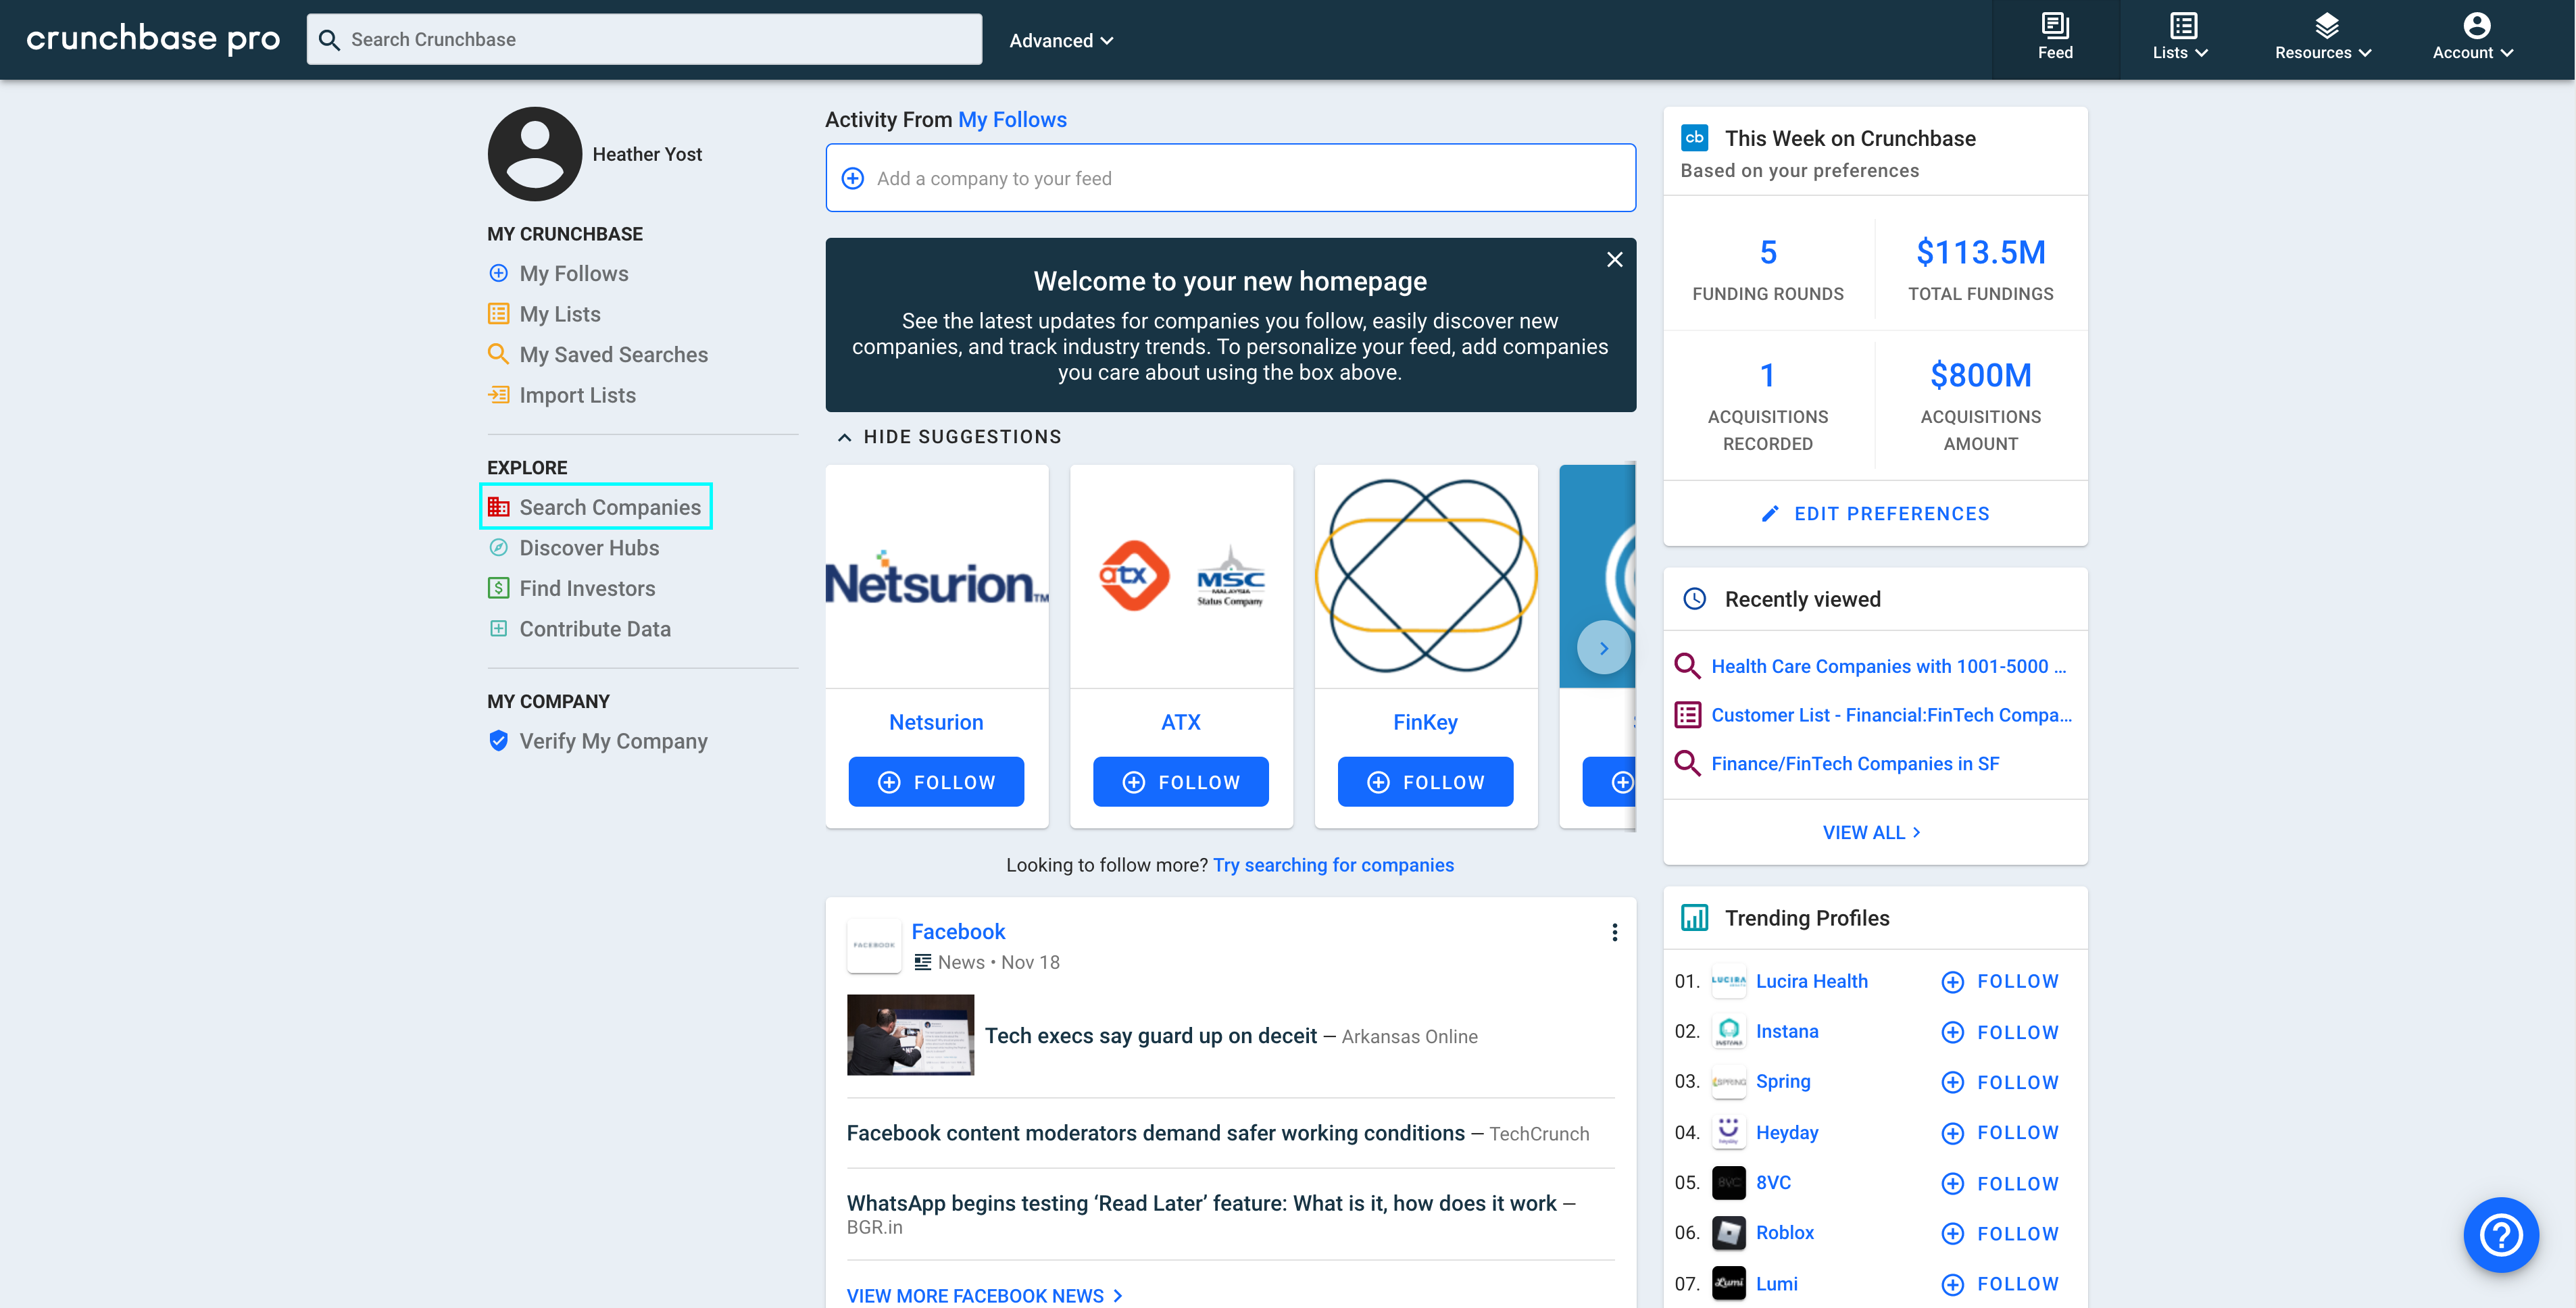Follow 8VC in Trending Profiles
2576x1308 pixels.
(1999, 1183)
